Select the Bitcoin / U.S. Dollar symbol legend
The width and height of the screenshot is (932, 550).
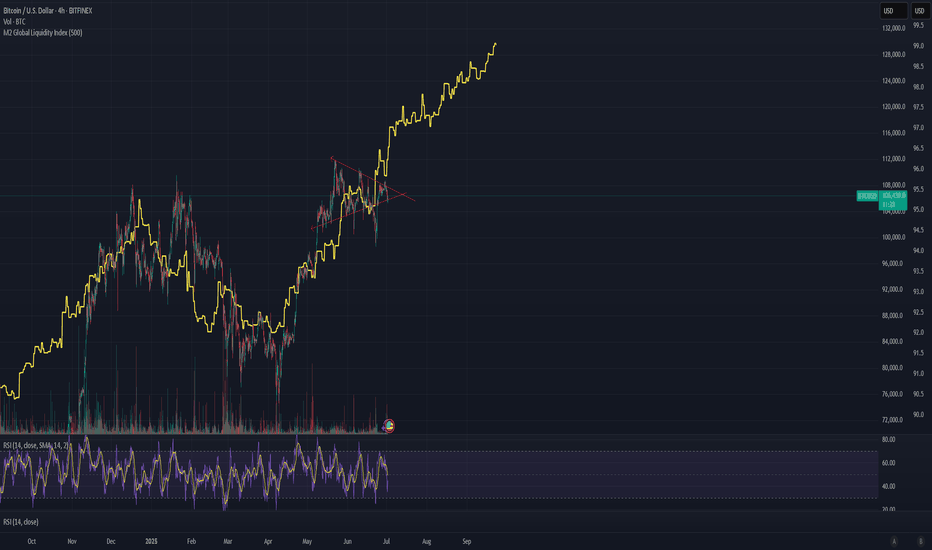[x=48, y=11]
